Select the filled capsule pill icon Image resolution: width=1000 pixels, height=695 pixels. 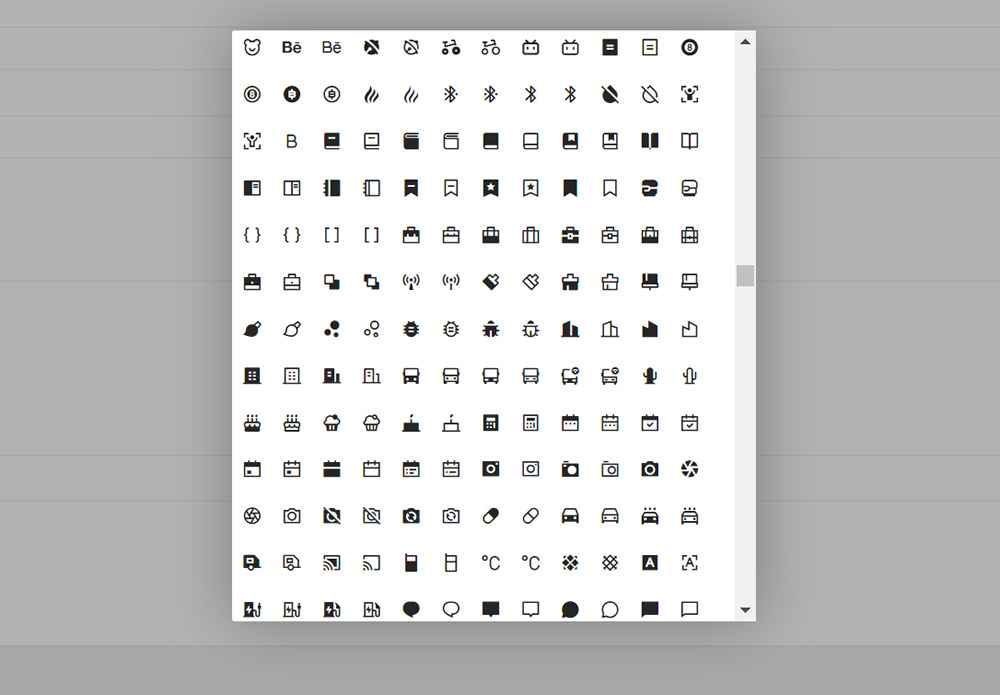[490, 516]
